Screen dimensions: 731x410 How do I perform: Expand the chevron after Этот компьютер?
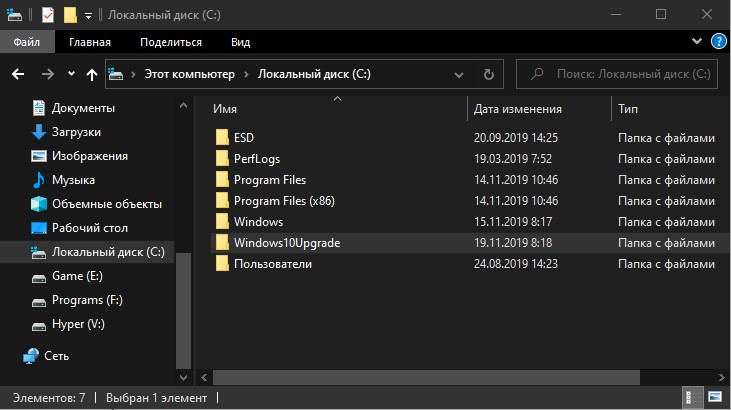coord(246,74)
